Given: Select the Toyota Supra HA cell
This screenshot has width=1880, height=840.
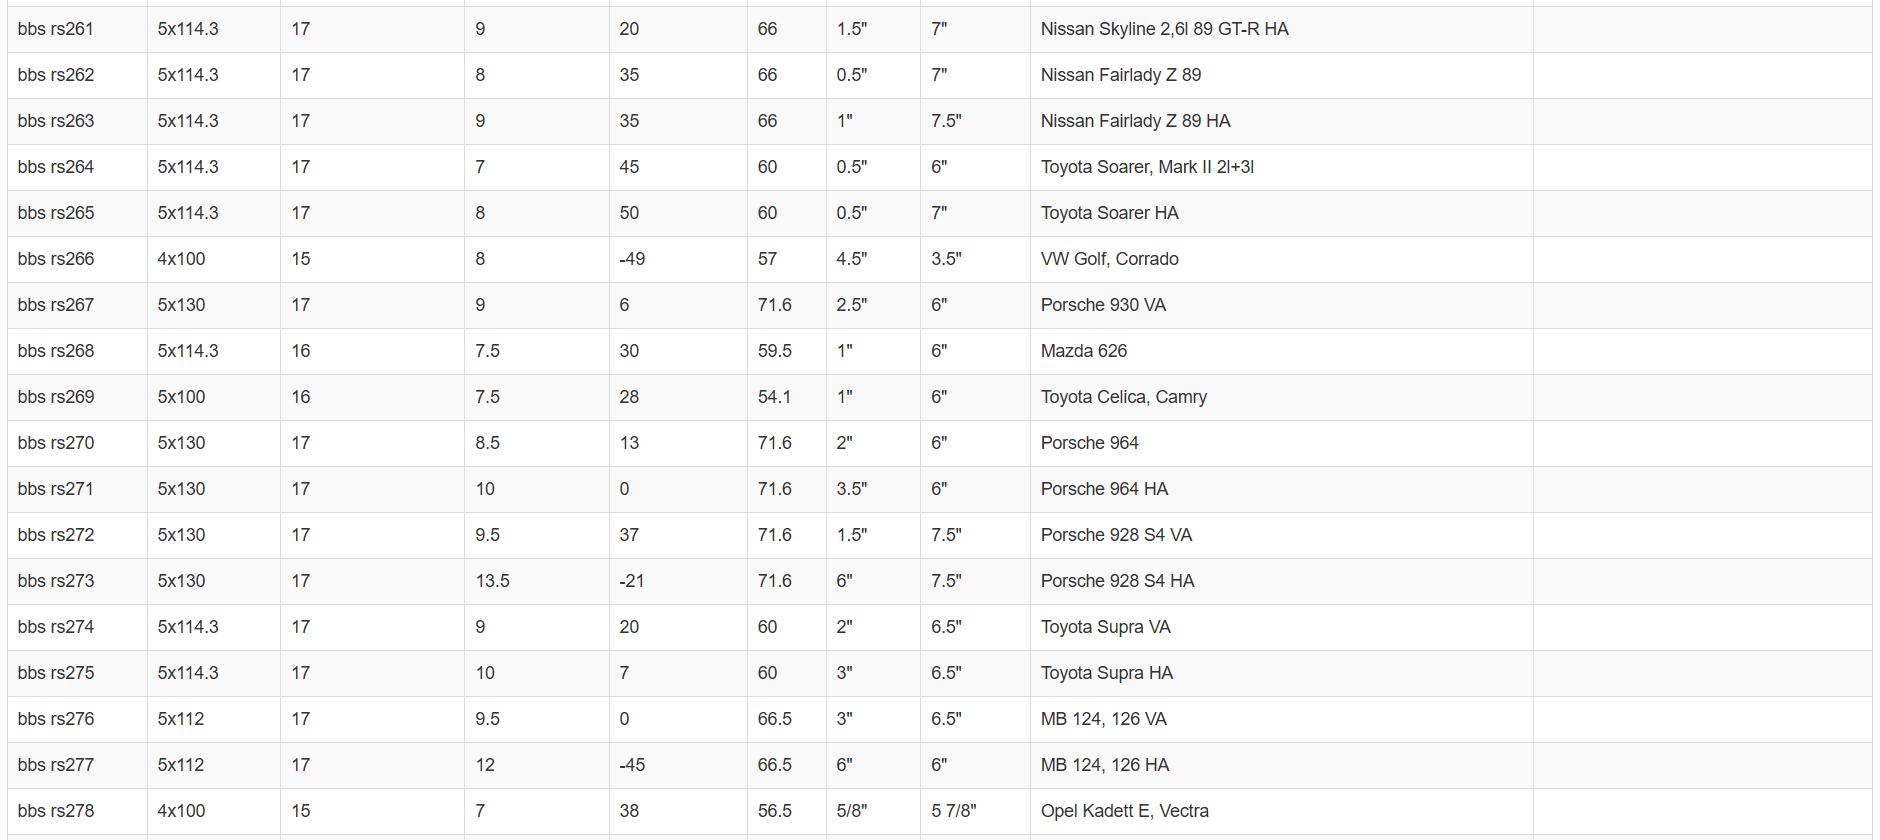Looking at the screenshot, I should (x=1281, y=673).
